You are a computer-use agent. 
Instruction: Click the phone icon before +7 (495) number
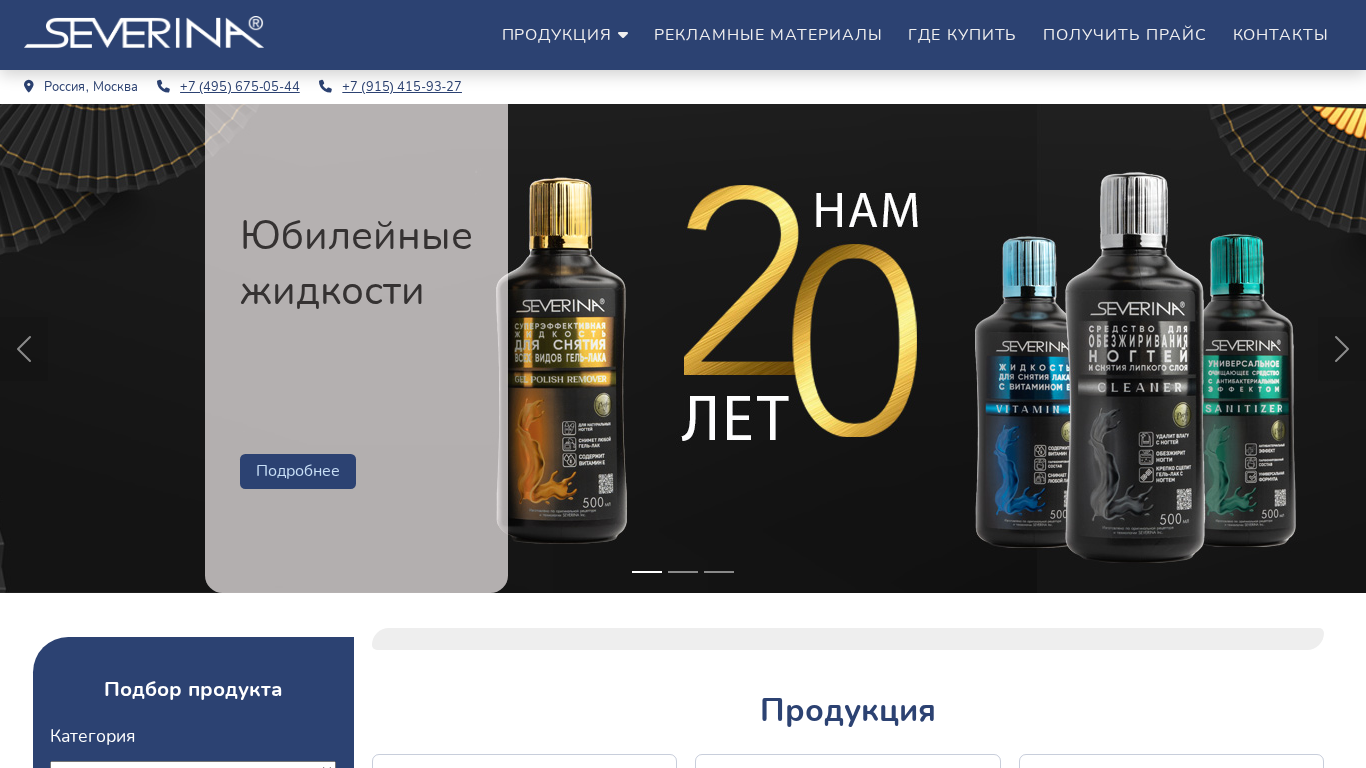(163, 87)
